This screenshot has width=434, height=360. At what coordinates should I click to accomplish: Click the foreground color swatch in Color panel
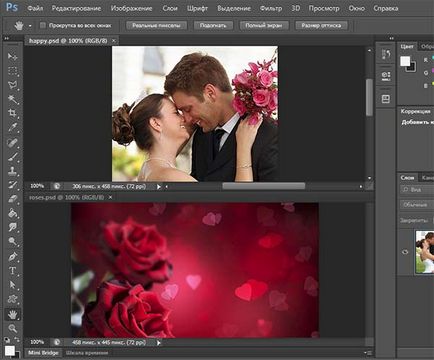[405, 61]
